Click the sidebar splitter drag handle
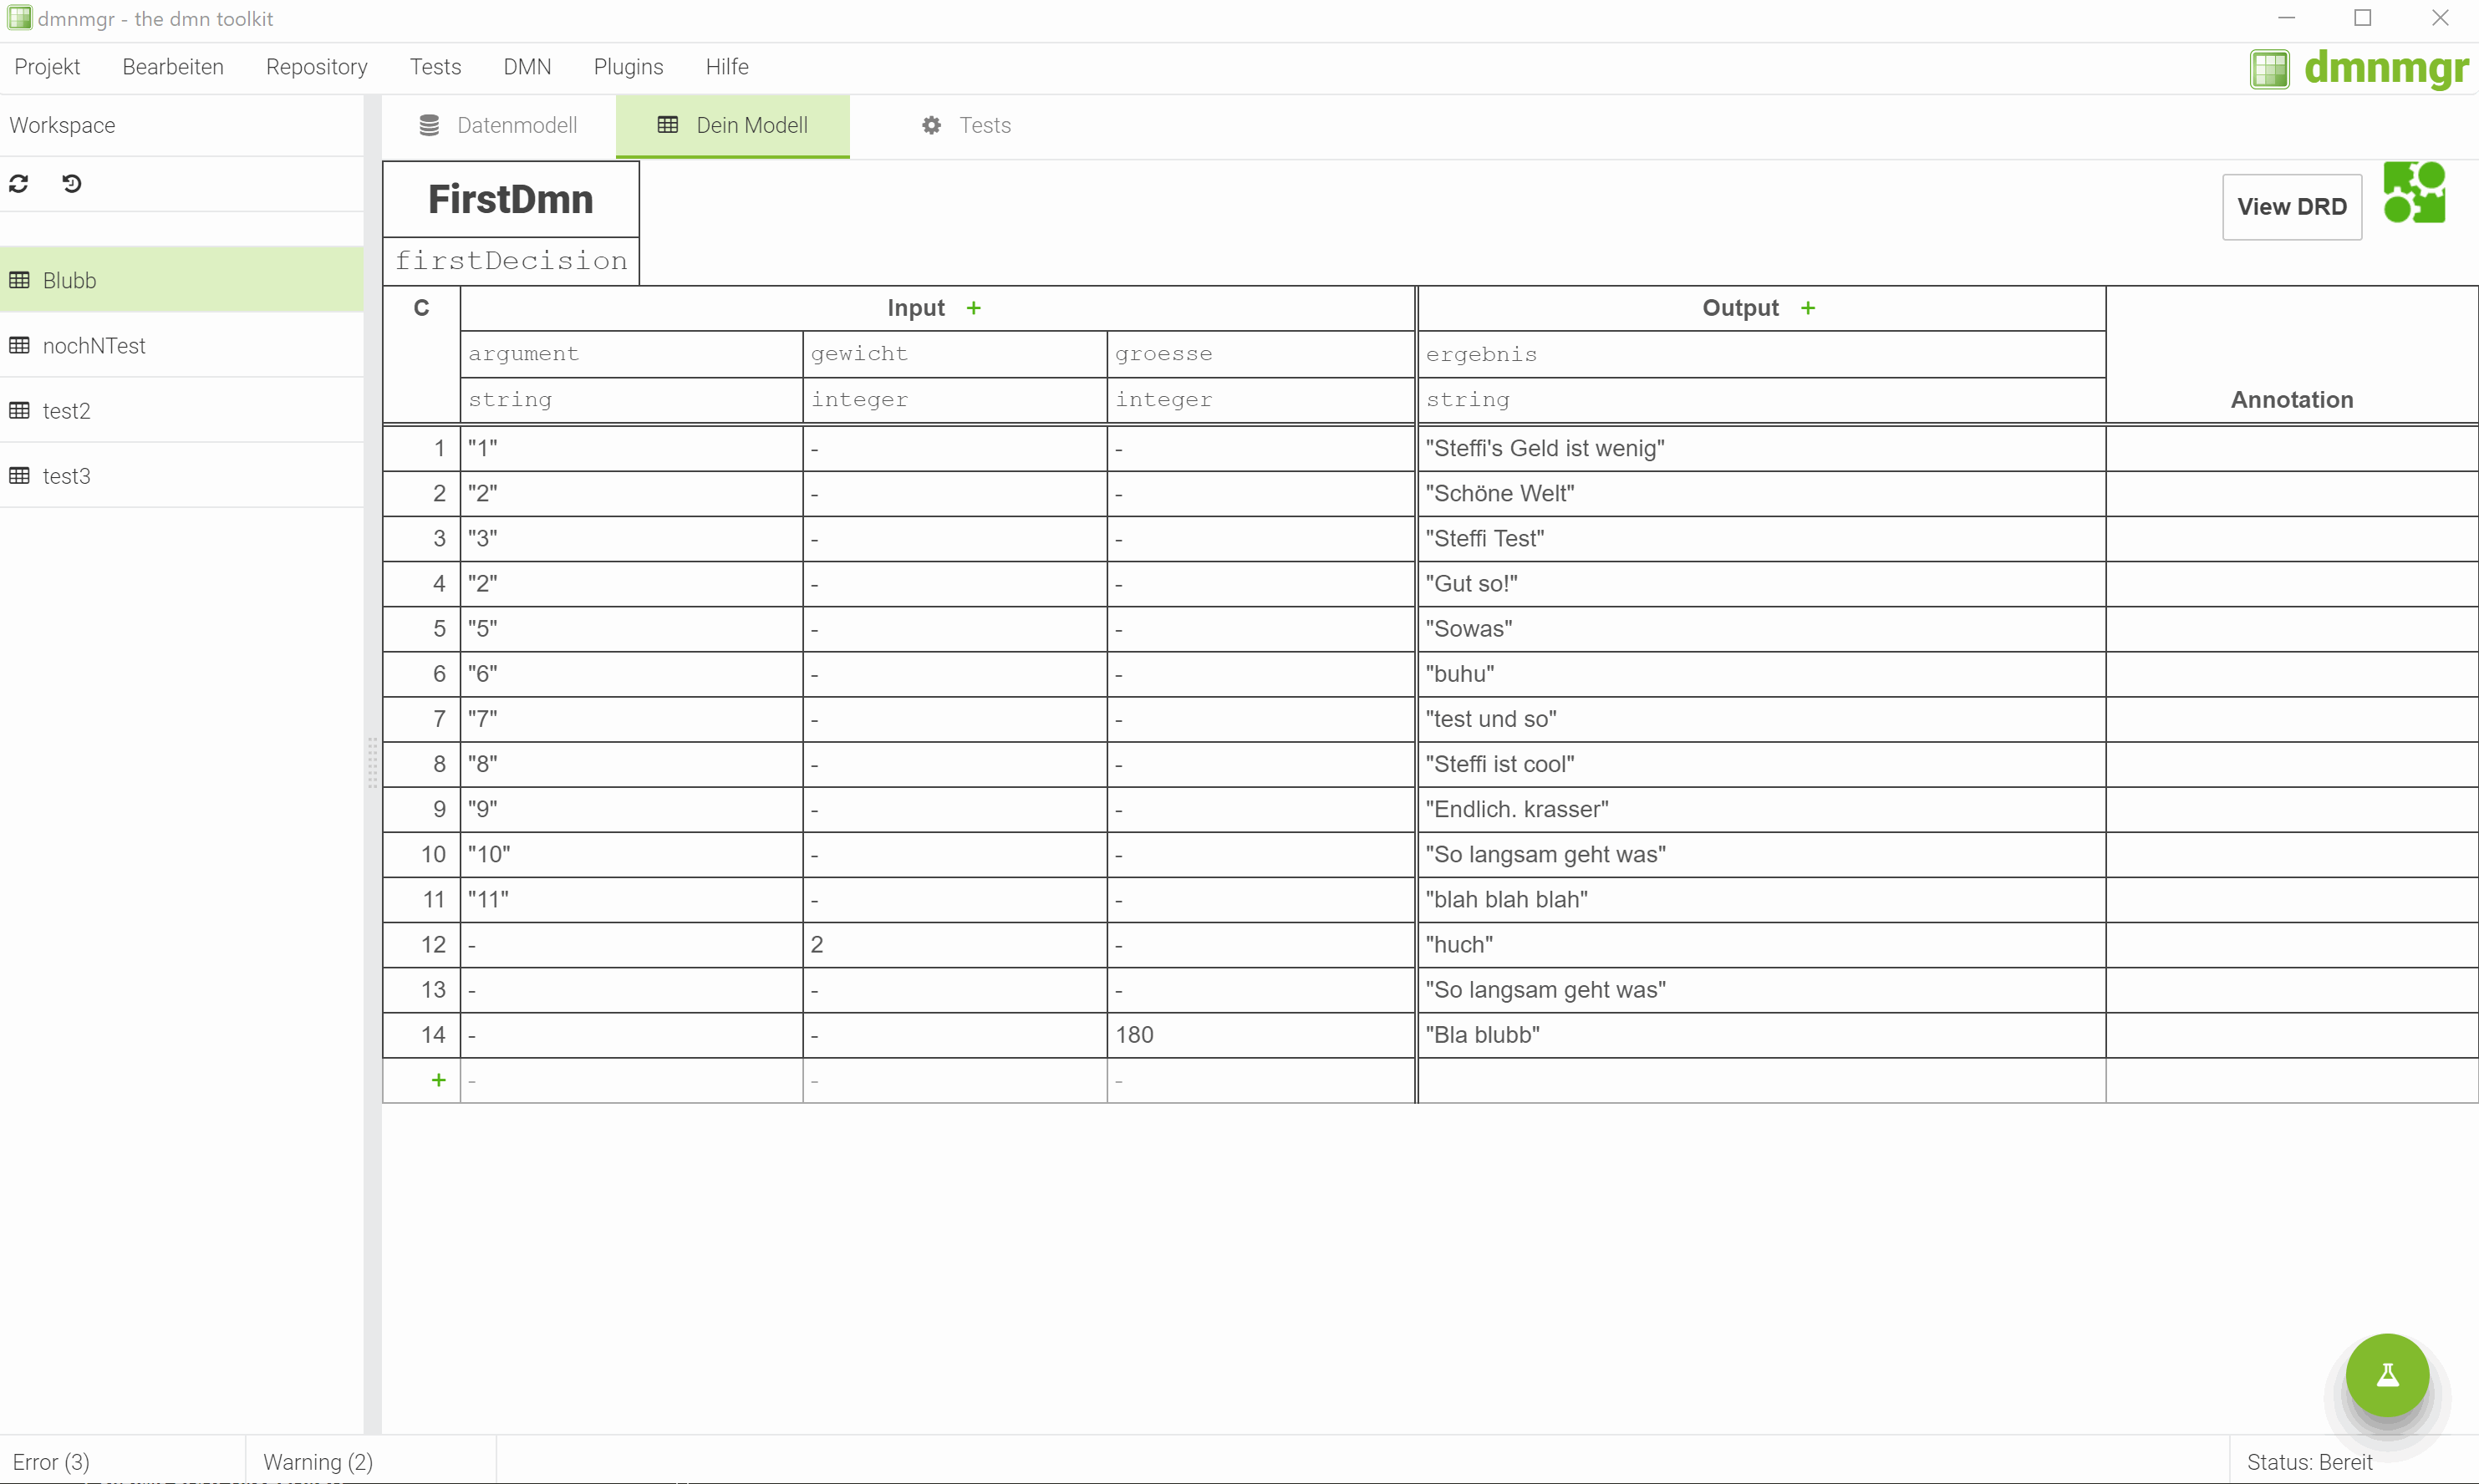The width and height of the screenshot is (2479, 1484). [x=372, y=764]
